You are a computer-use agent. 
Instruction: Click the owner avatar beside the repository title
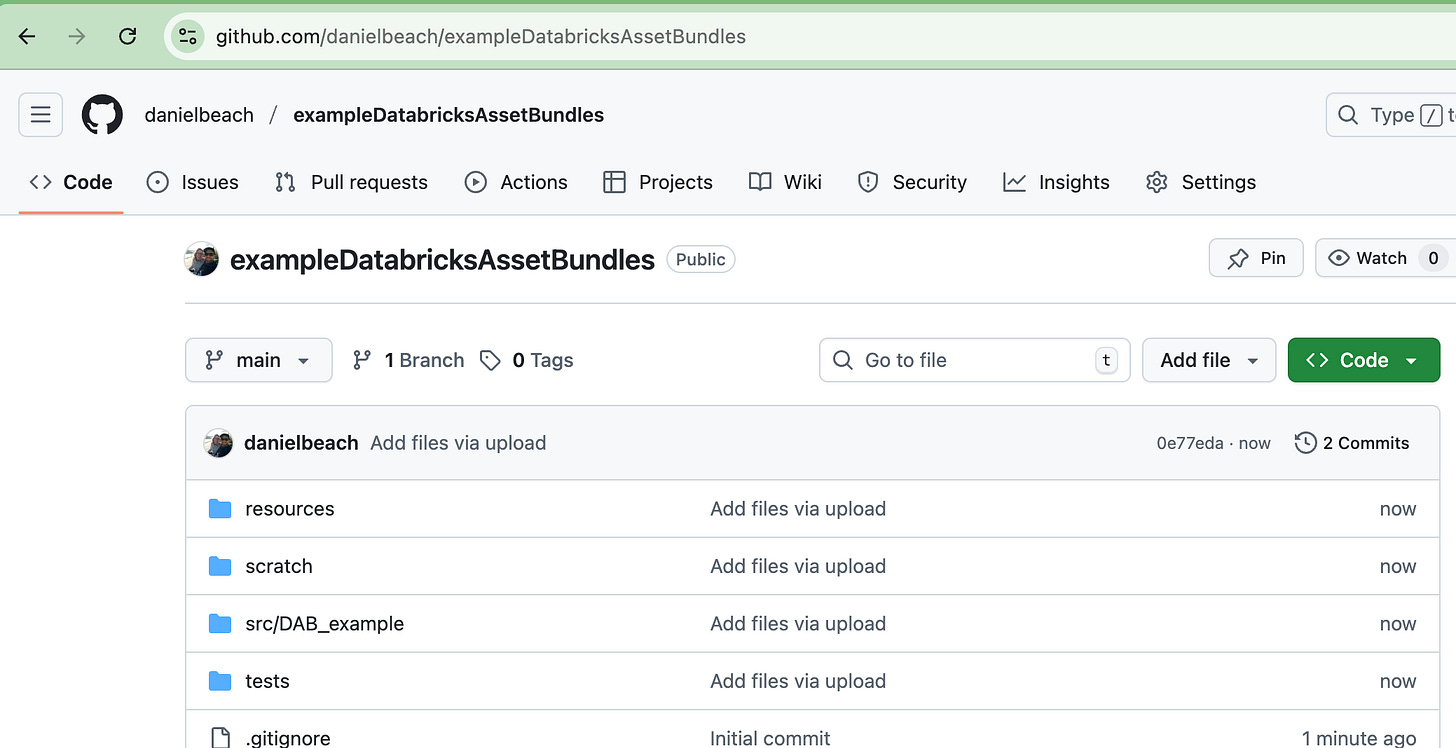pos(202,259)
